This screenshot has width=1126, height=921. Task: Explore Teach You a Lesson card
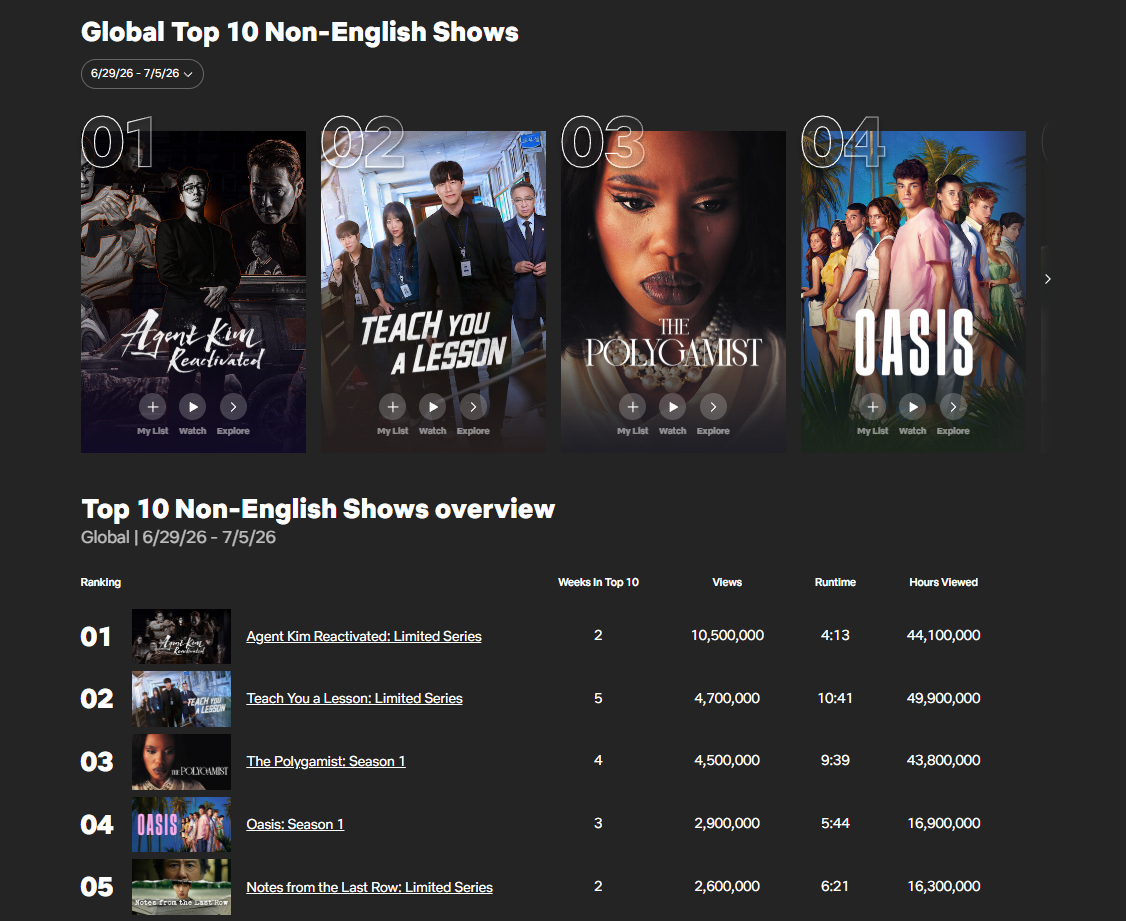coord(473,407)
